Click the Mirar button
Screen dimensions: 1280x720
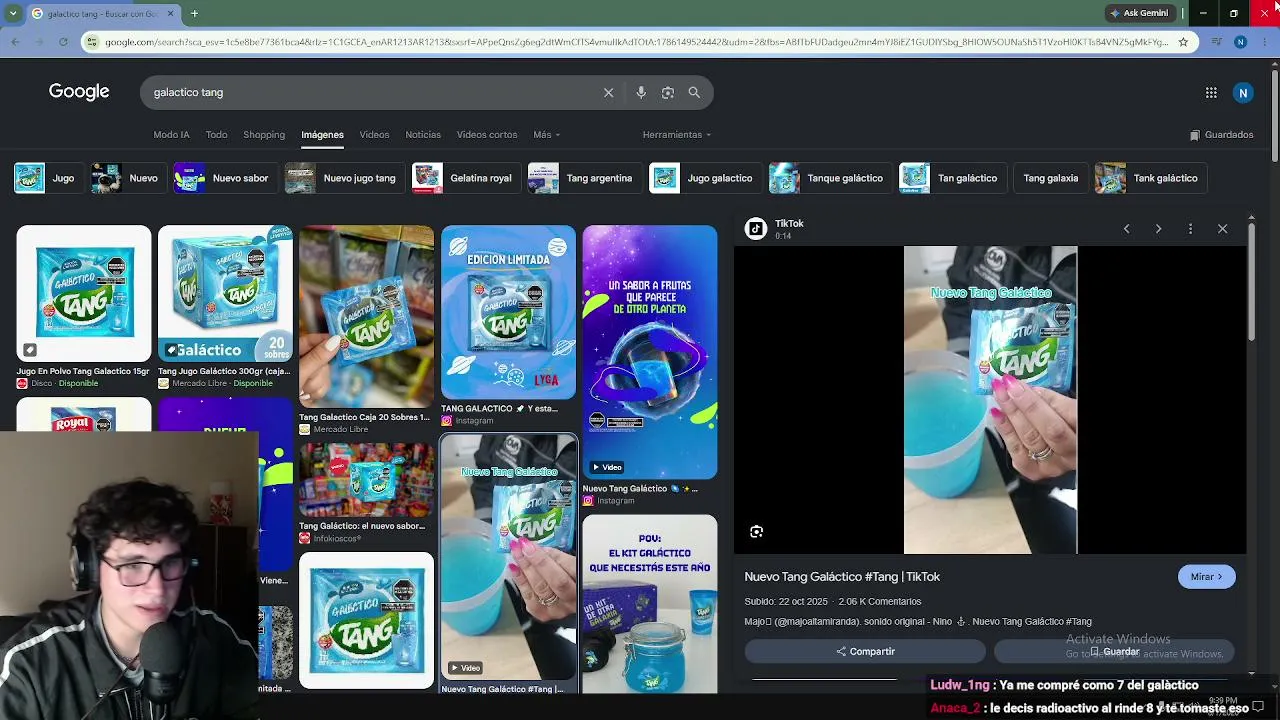pyautogui.click(x=1206, y=577)
